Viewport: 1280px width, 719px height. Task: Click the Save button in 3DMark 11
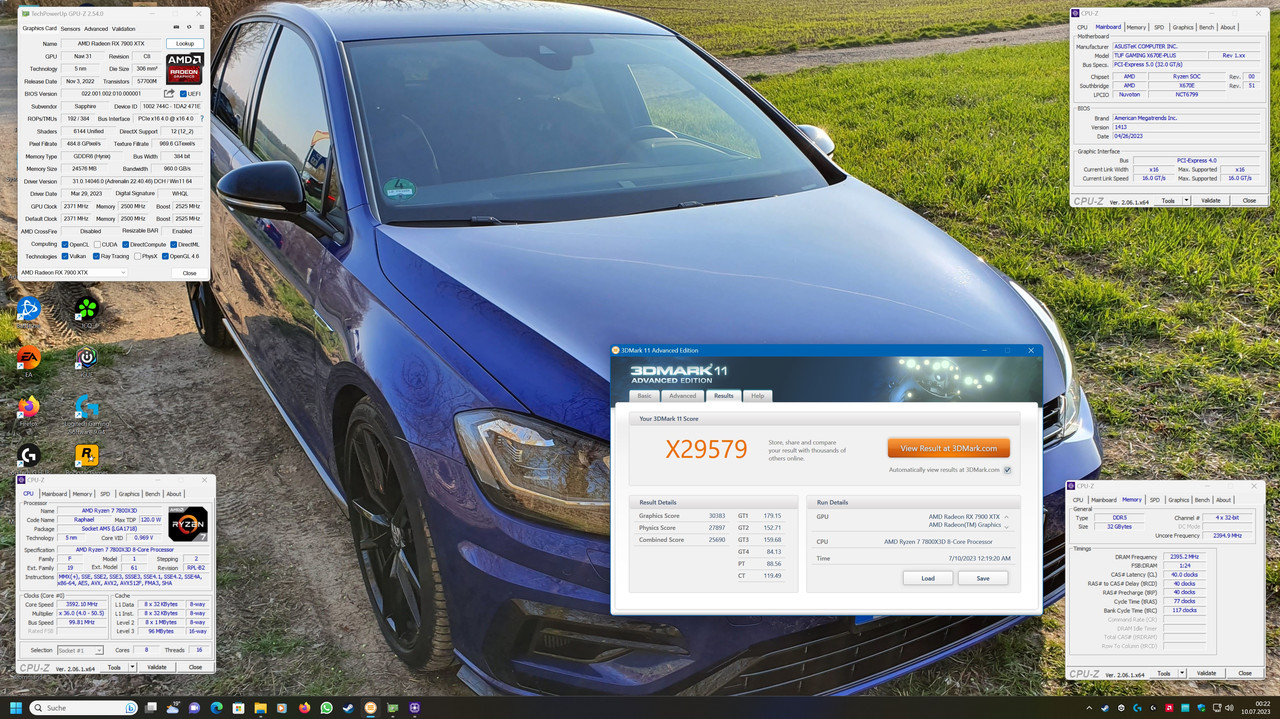983,578
